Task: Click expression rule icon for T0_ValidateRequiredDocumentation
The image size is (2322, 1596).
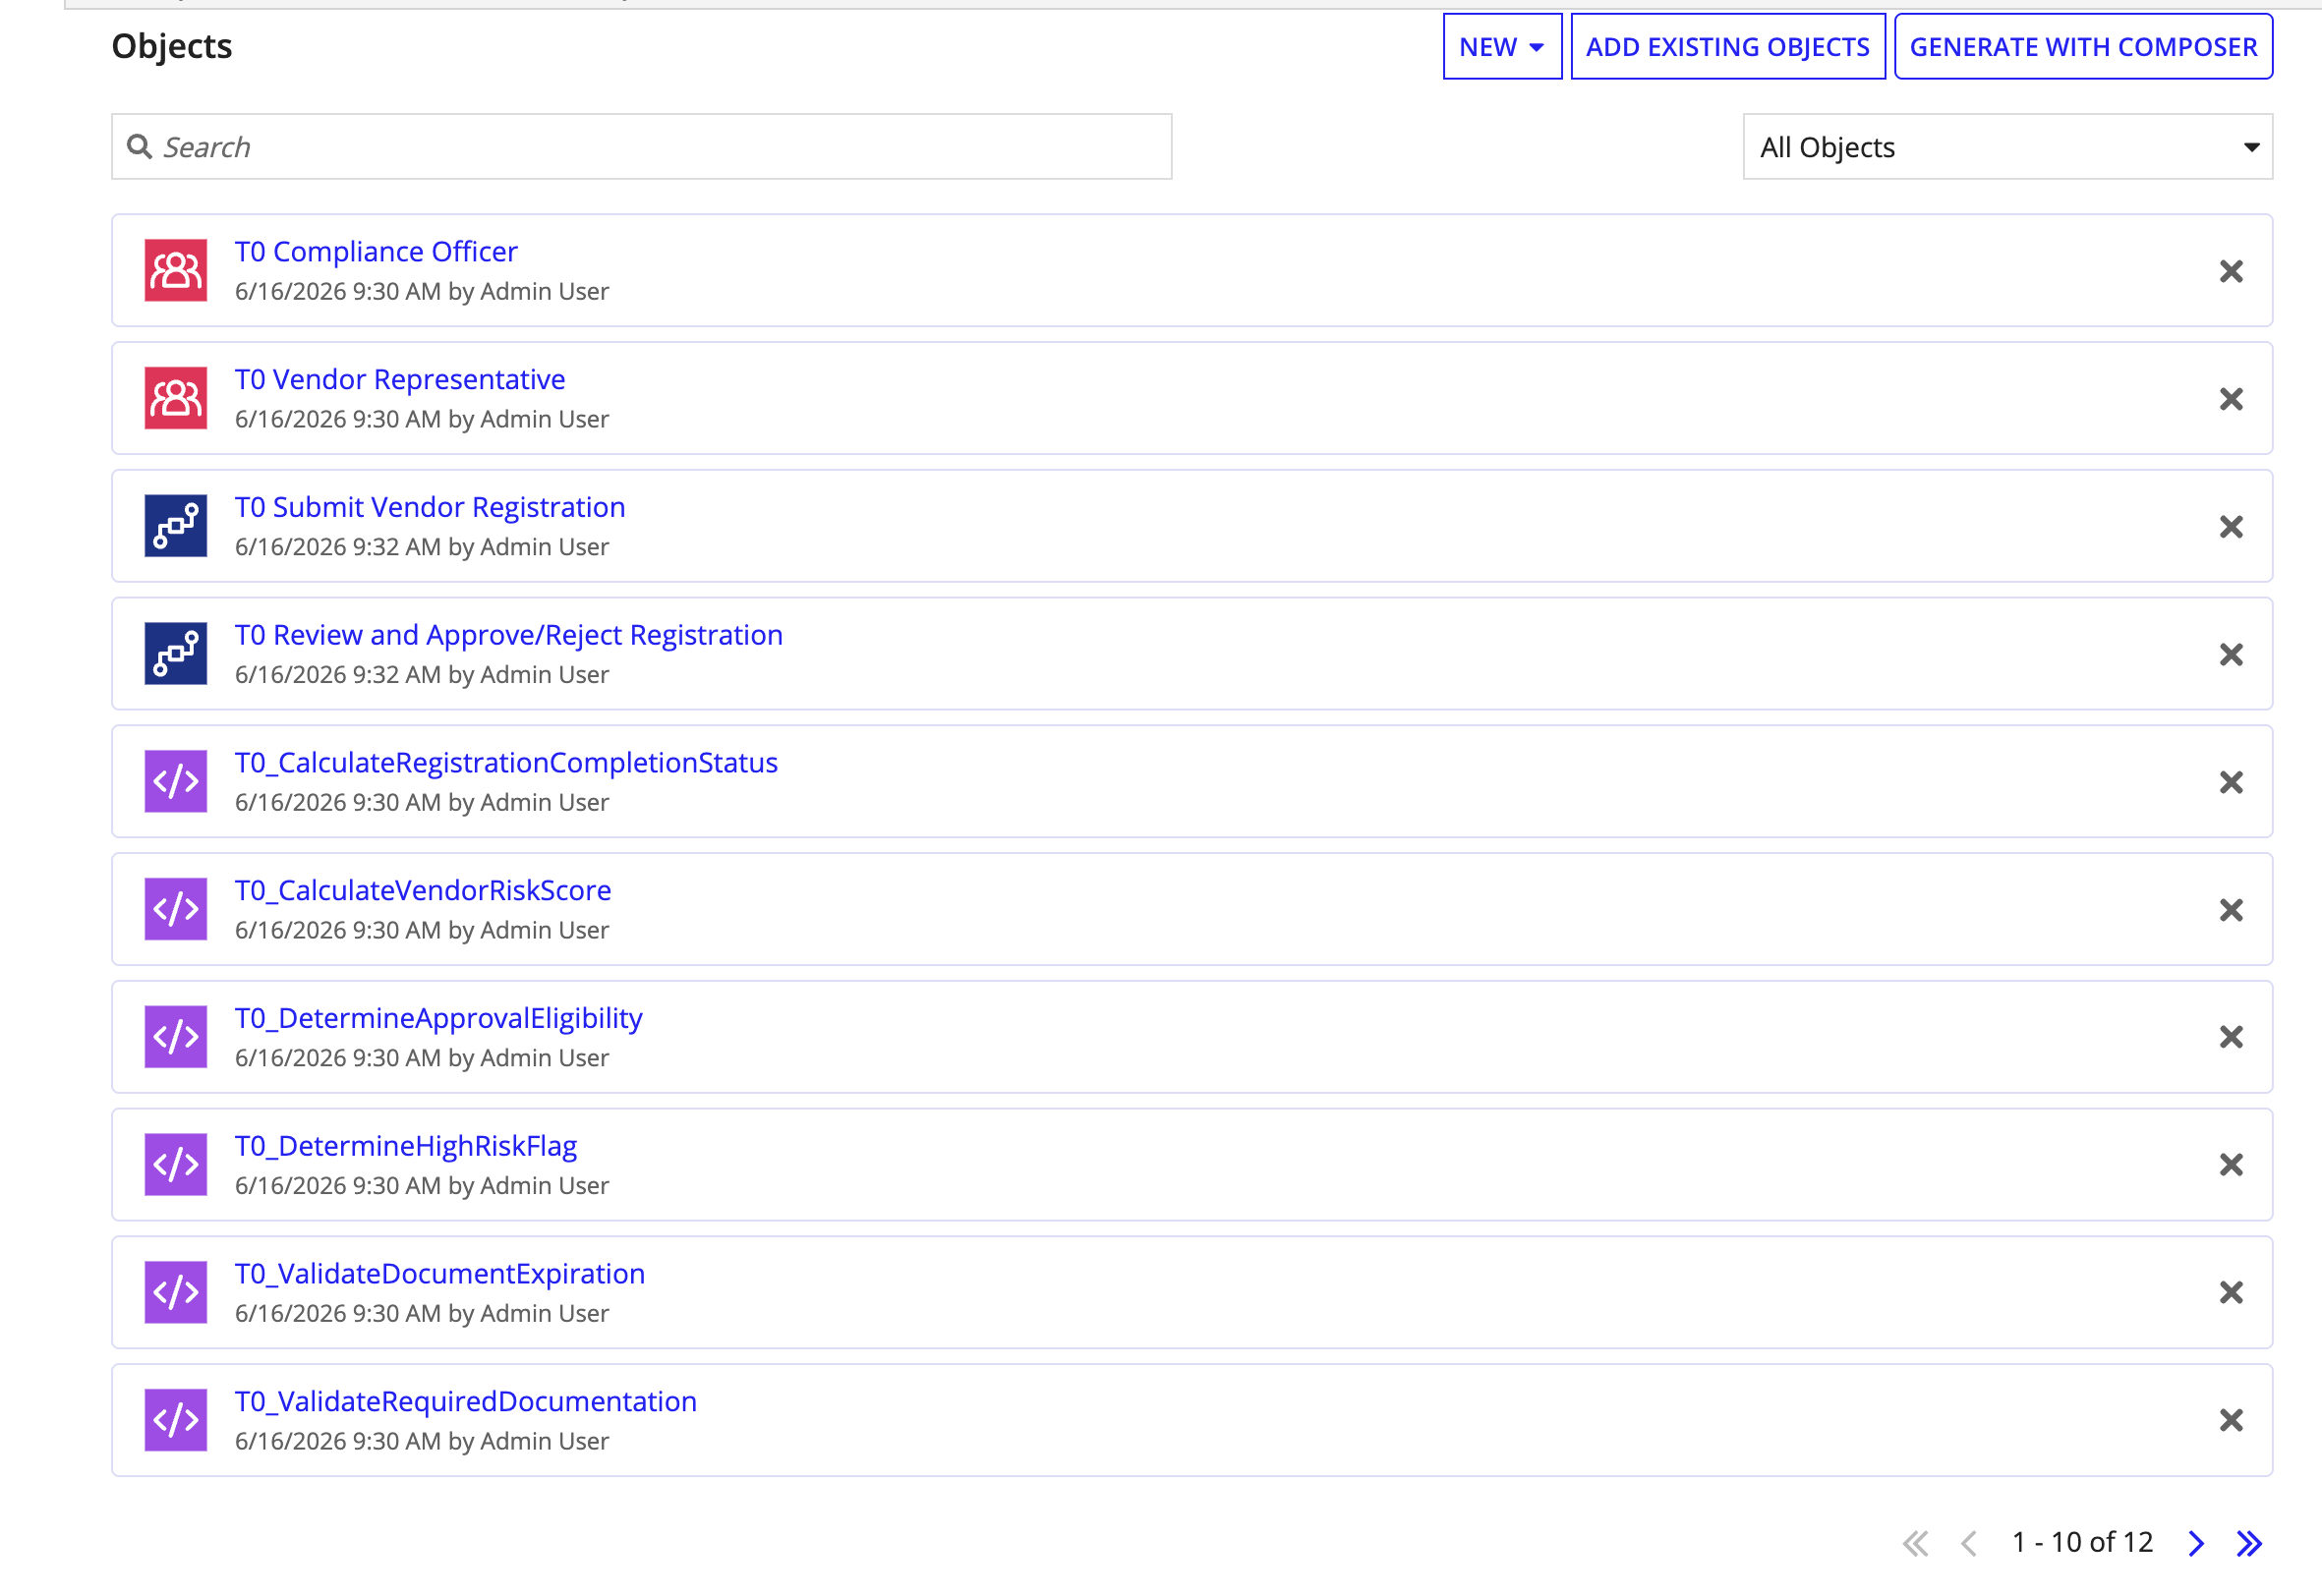Action: [x=175, y=1420]
